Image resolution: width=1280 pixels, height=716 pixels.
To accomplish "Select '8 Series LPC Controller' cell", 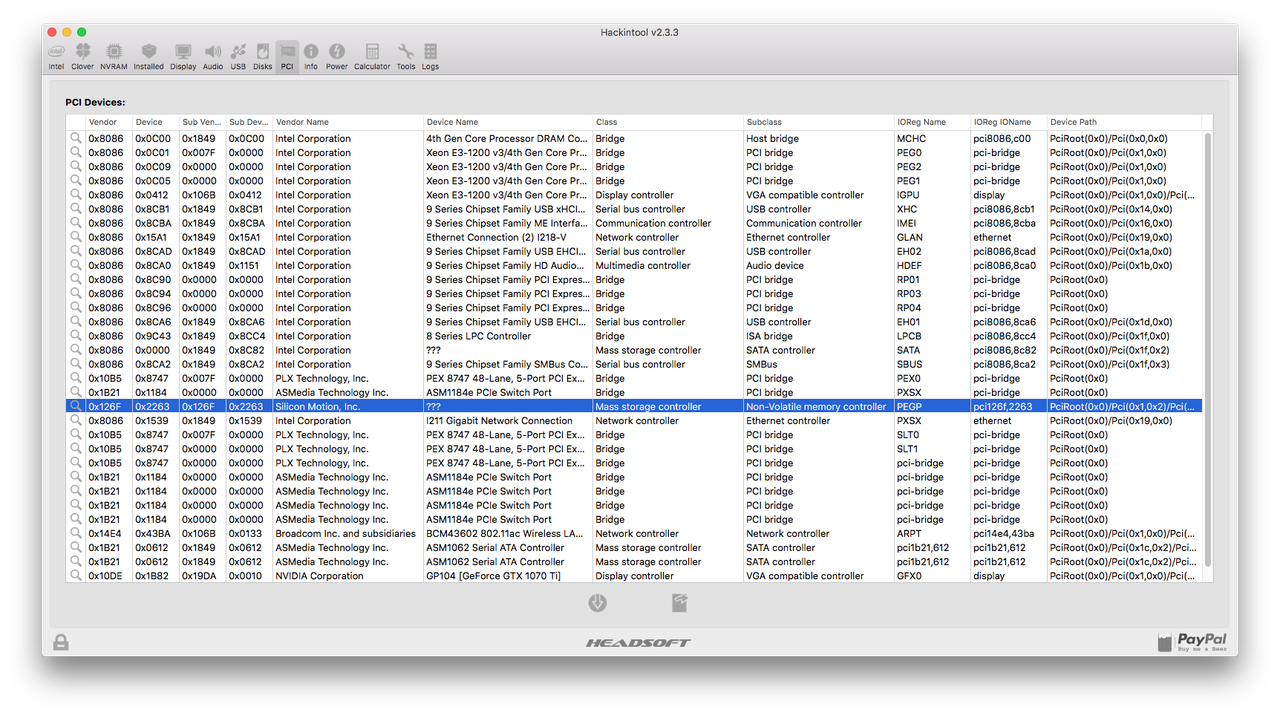I will click(479, 336).
